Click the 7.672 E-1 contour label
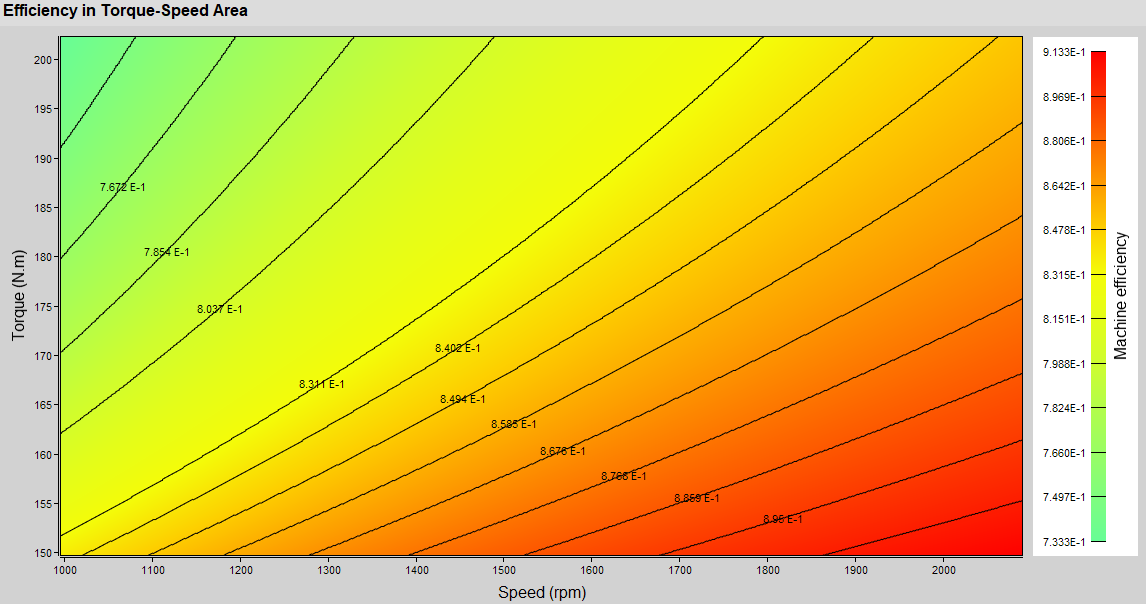Viewport: 1146px width, 604px height. click(123, 188)
